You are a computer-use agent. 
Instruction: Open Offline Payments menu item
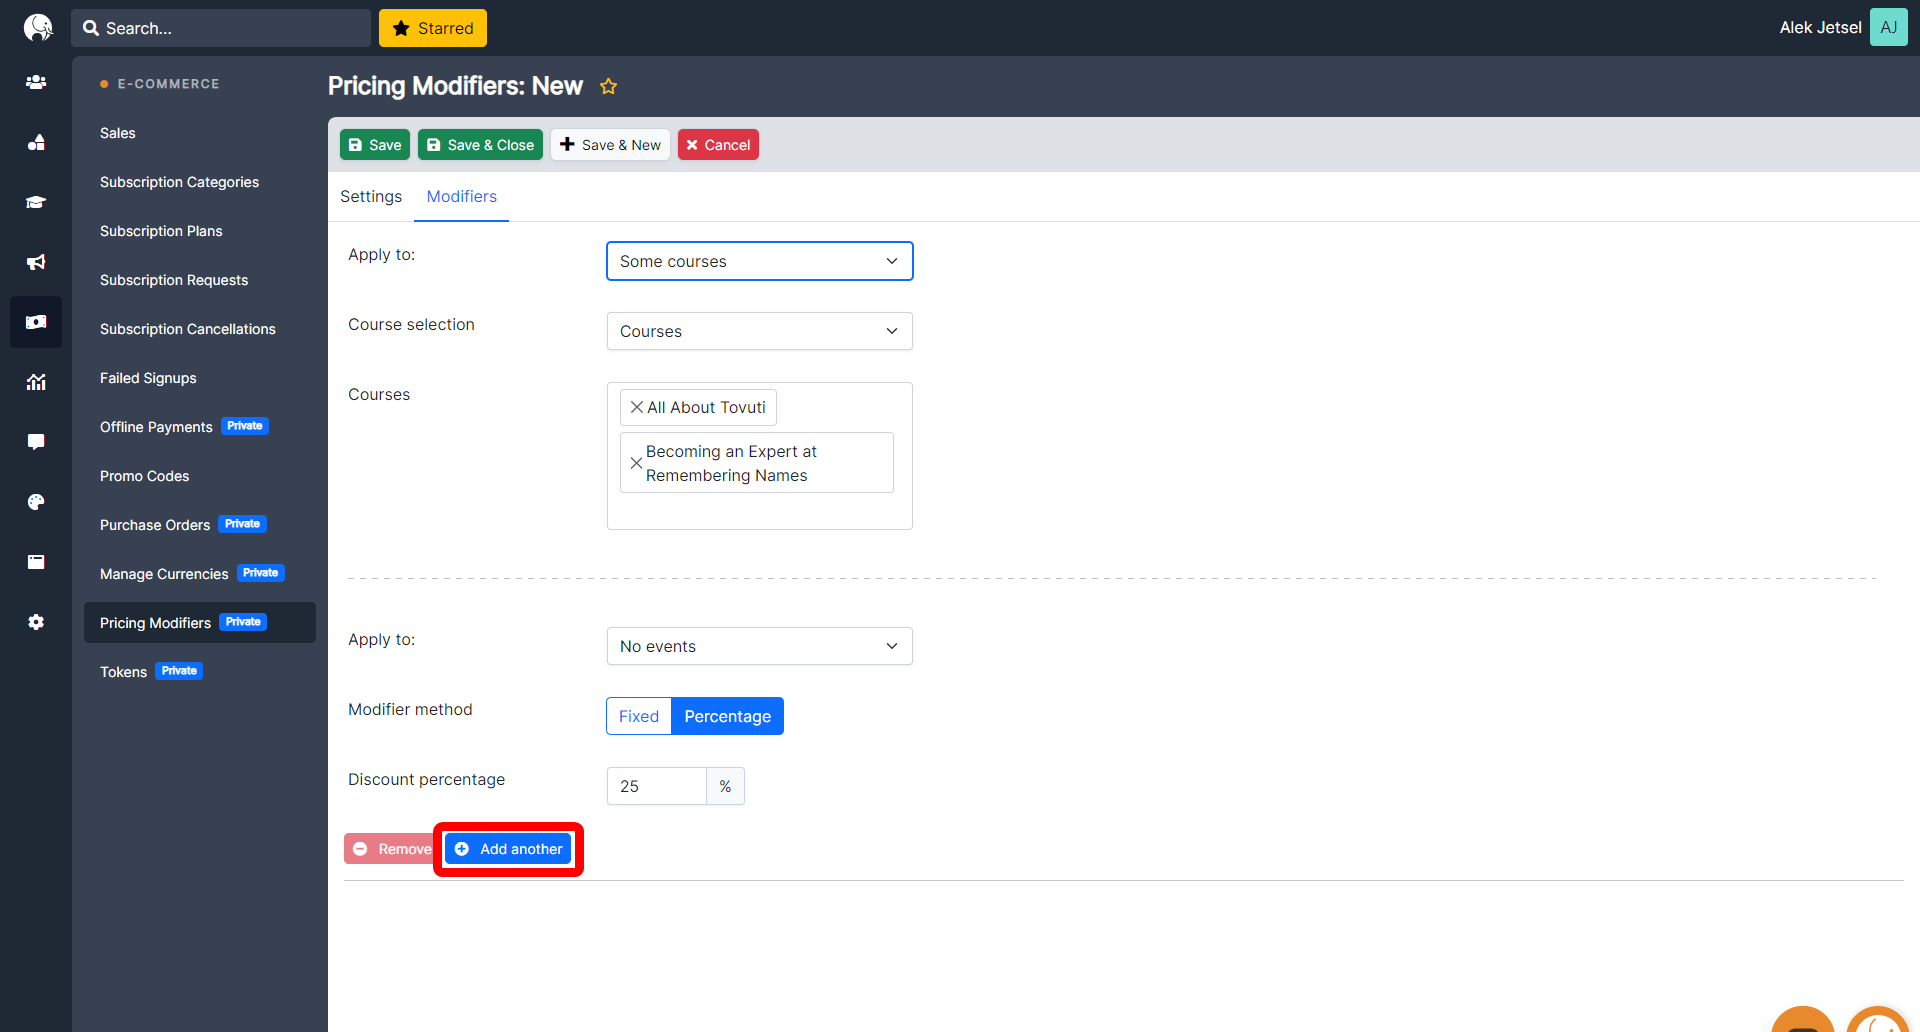pyautogui.click(x=156, y=427)
